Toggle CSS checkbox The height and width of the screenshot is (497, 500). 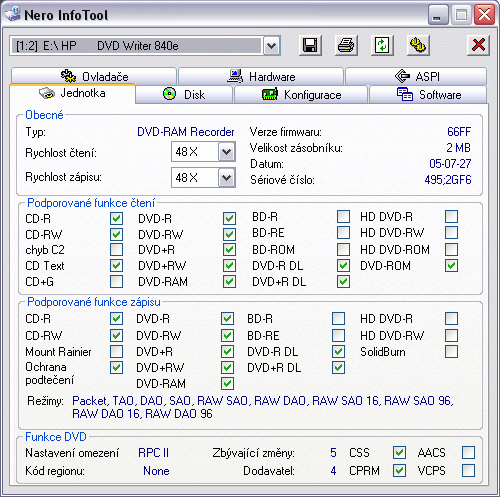399,453
